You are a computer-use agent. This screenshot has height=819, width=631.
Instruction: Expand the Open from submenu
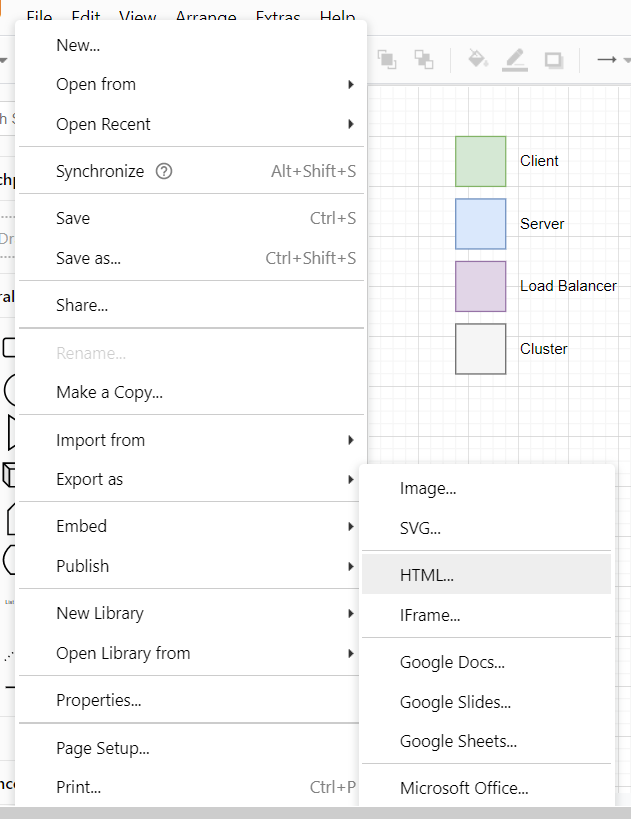pos(96,84)
